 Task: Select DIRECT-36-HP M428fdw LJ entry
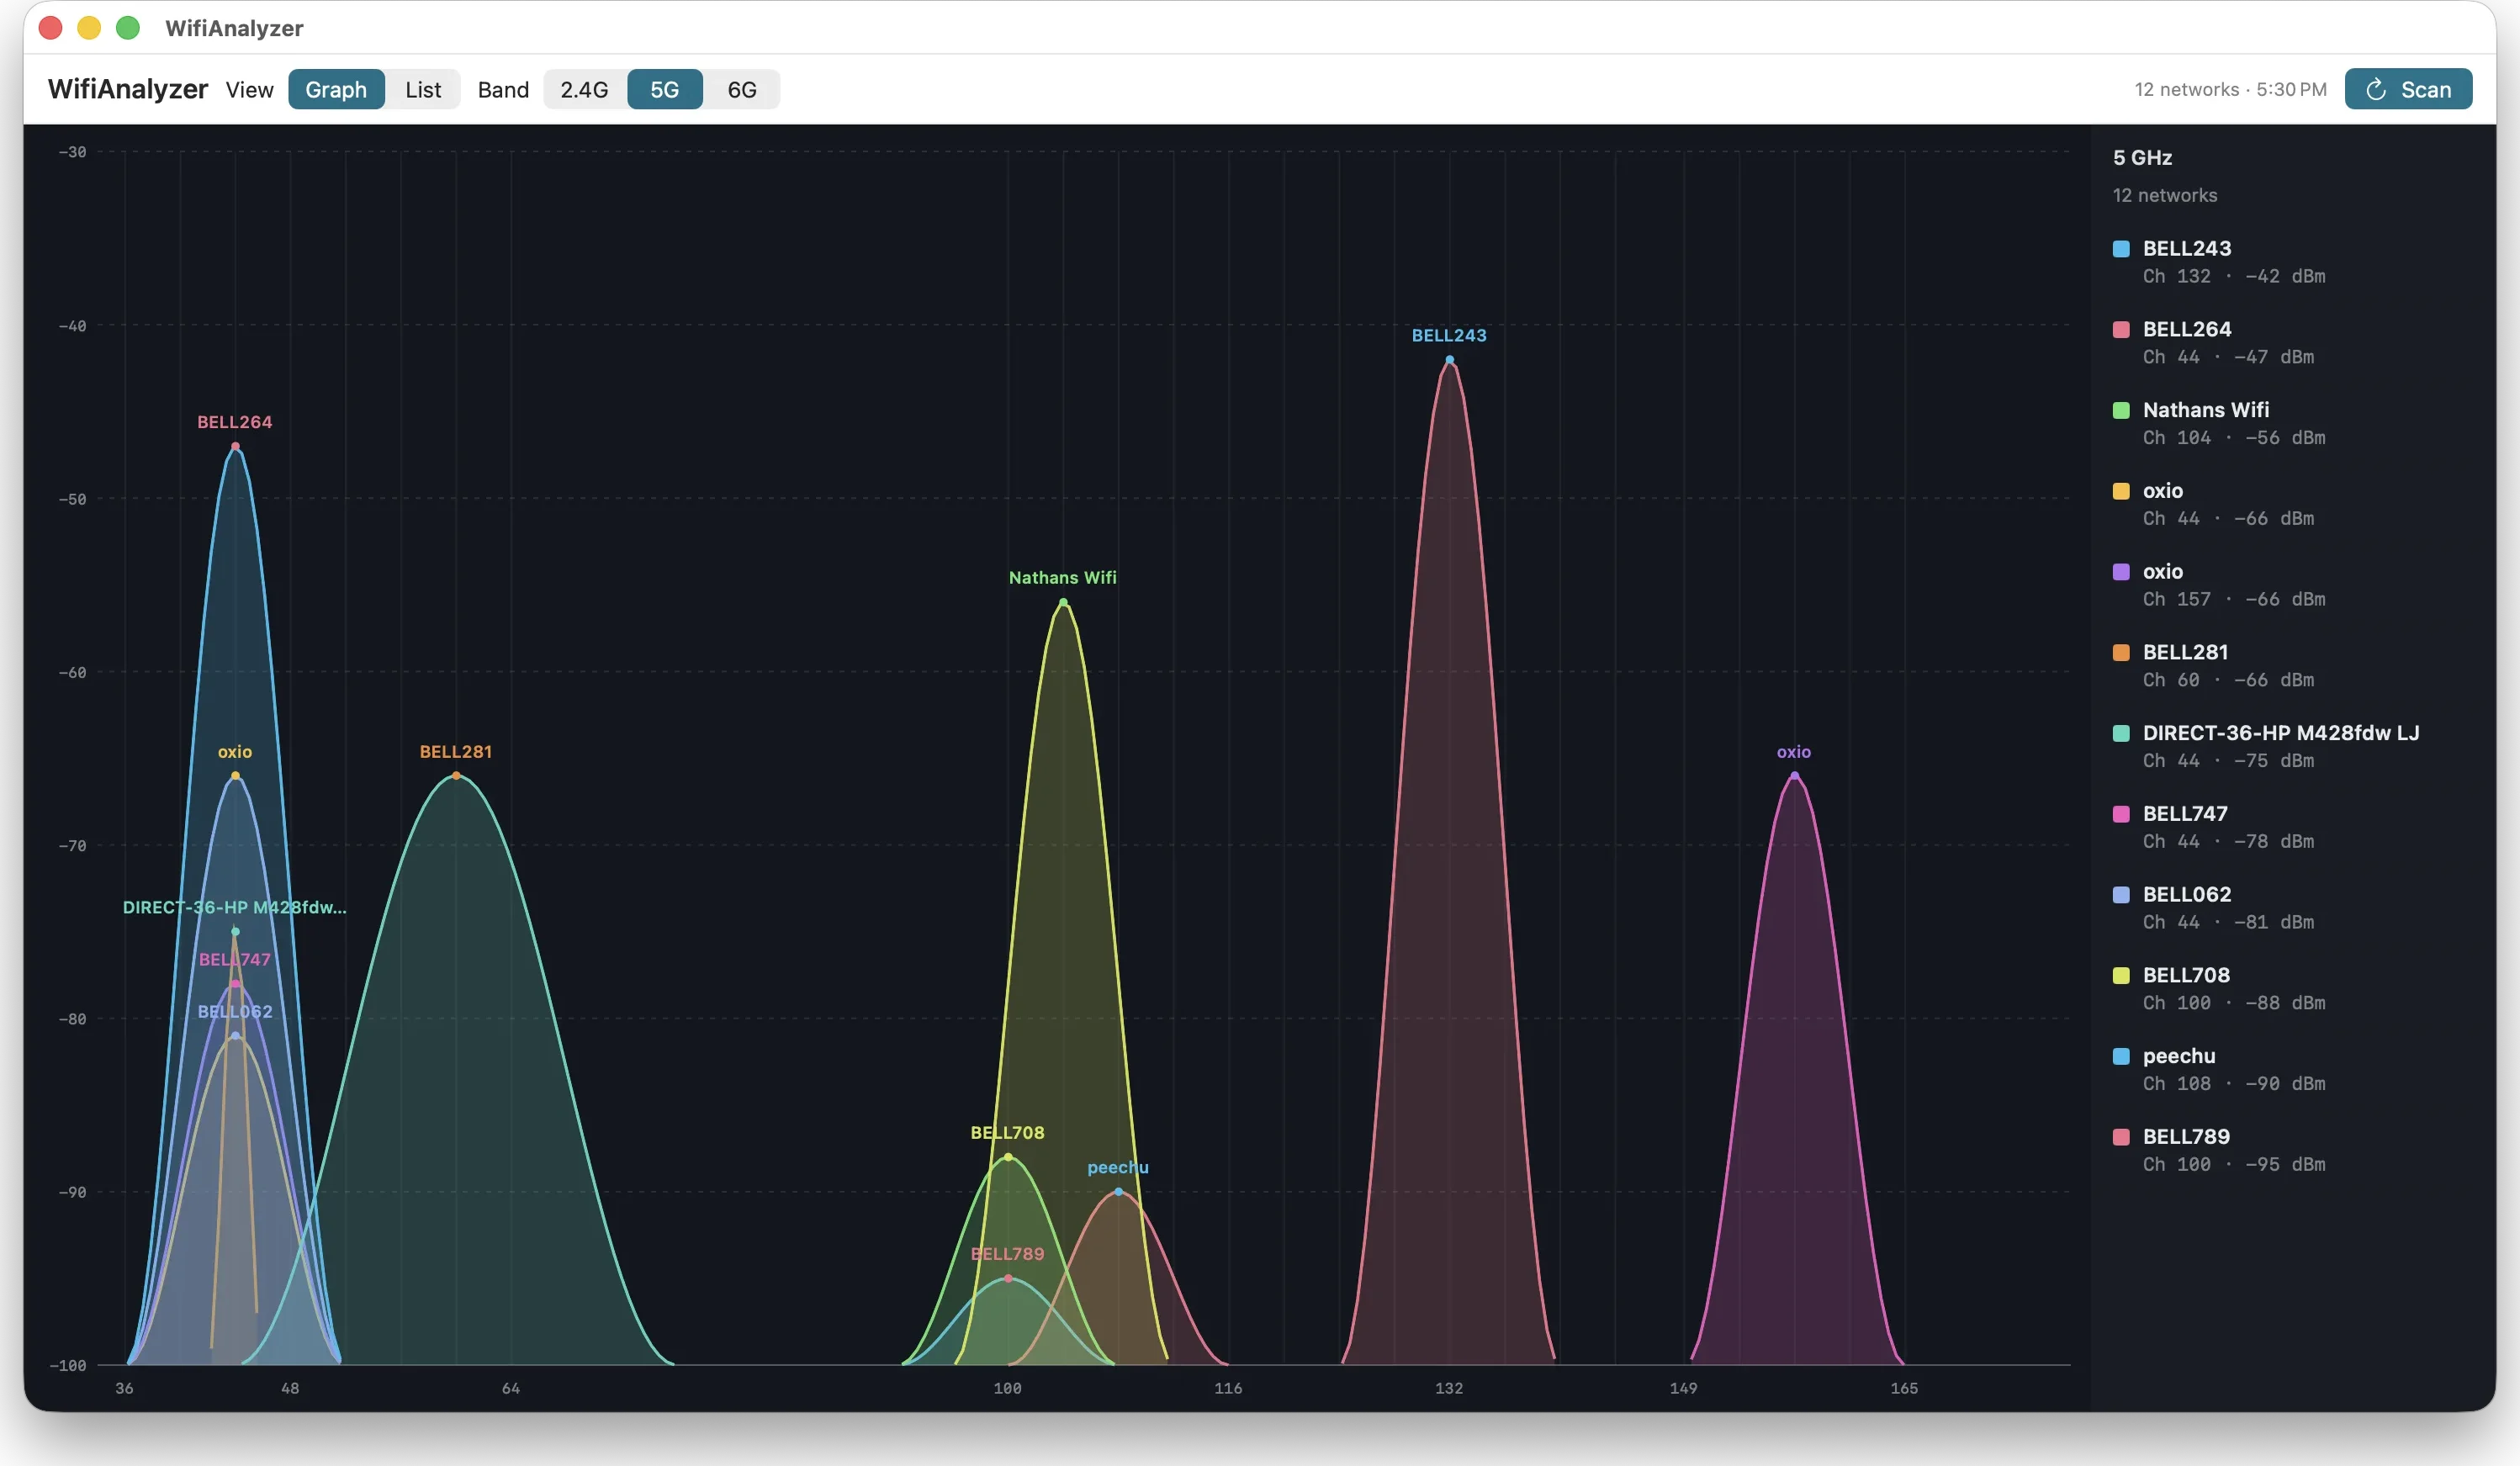2292,746
